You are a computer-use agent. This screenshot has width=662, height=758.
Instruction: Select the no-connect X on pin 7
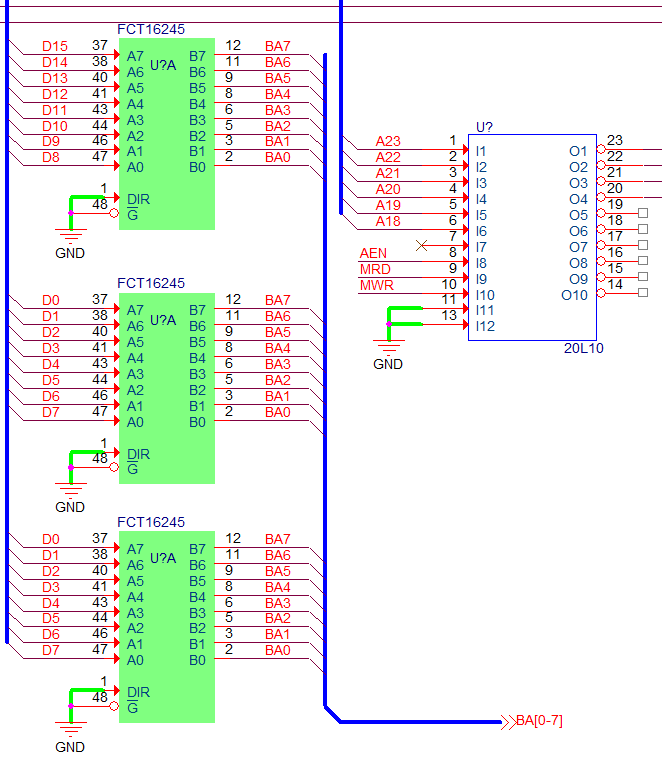click(x=421, y=246)
